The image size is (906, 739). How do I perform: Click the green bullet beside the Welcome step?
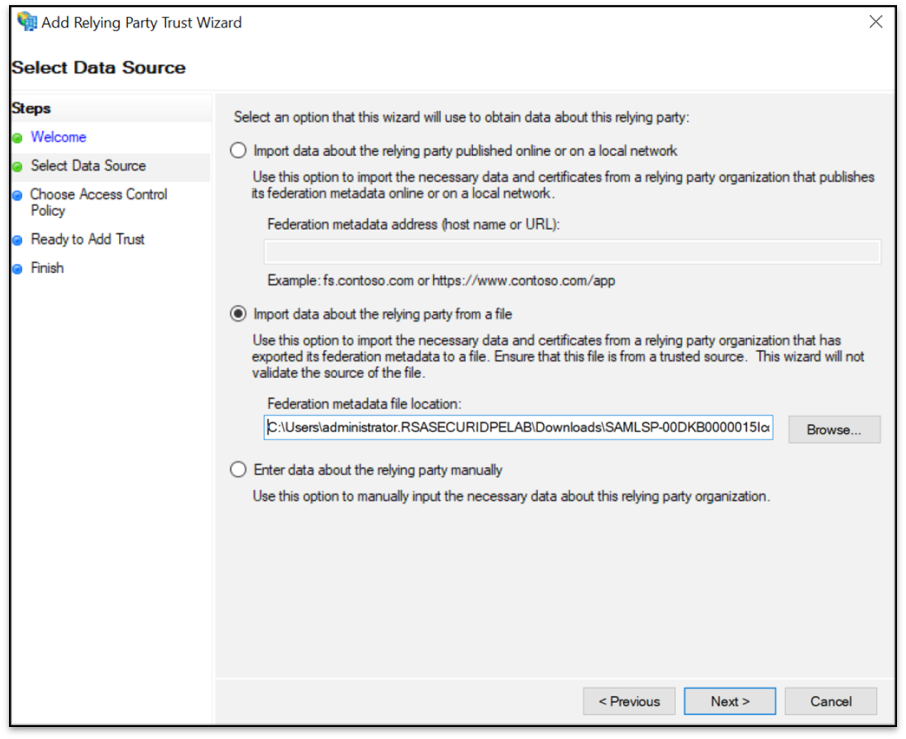(x=17, y=138)
